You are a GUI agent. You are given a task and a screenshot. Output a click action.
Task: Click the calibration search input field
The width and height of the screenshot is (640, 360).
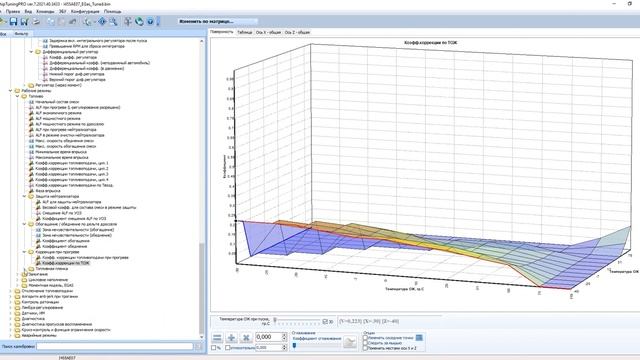[114, 347]
